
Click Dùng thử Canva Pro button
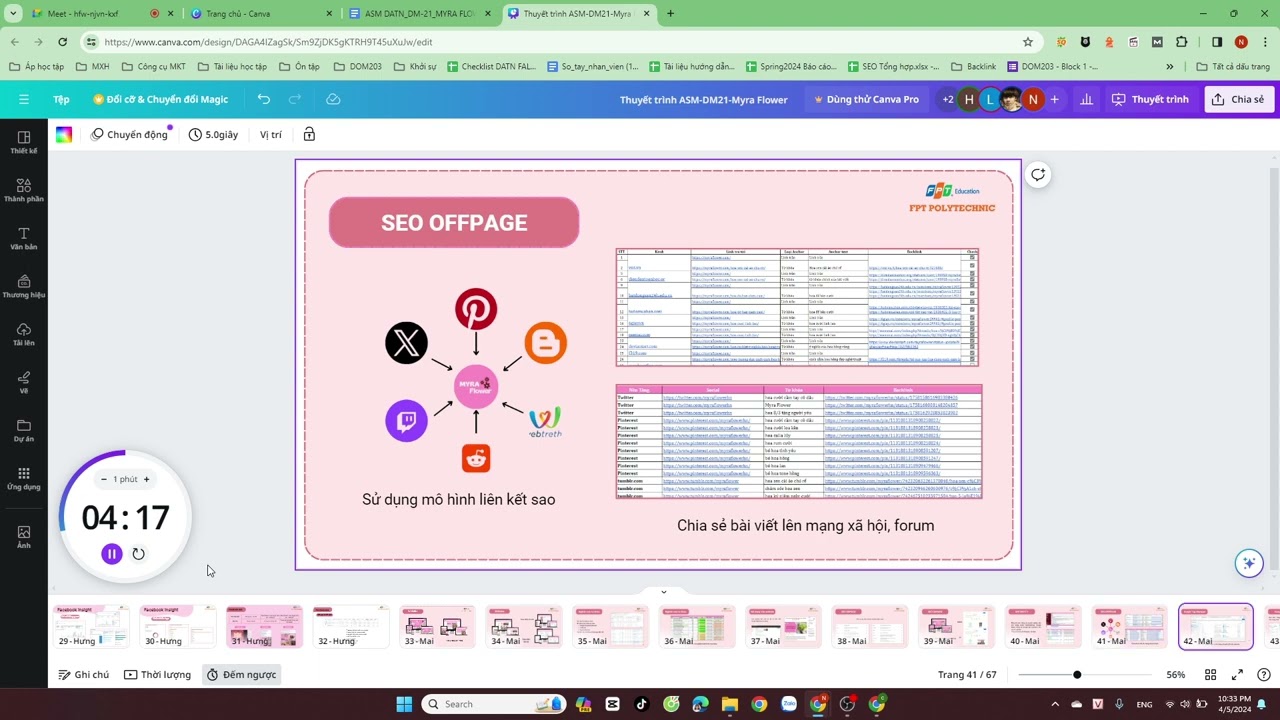click(x=866, y=99)
